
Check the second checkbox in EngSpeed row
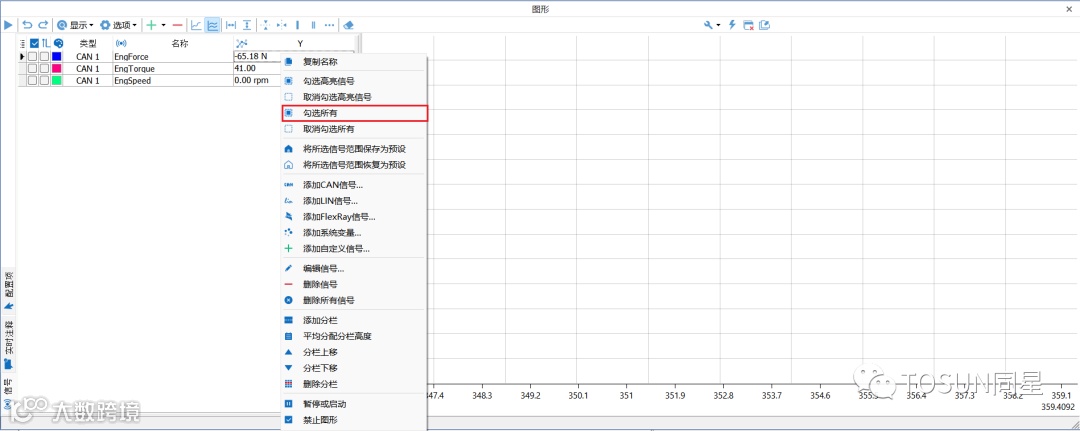click(x=44, y=81)
